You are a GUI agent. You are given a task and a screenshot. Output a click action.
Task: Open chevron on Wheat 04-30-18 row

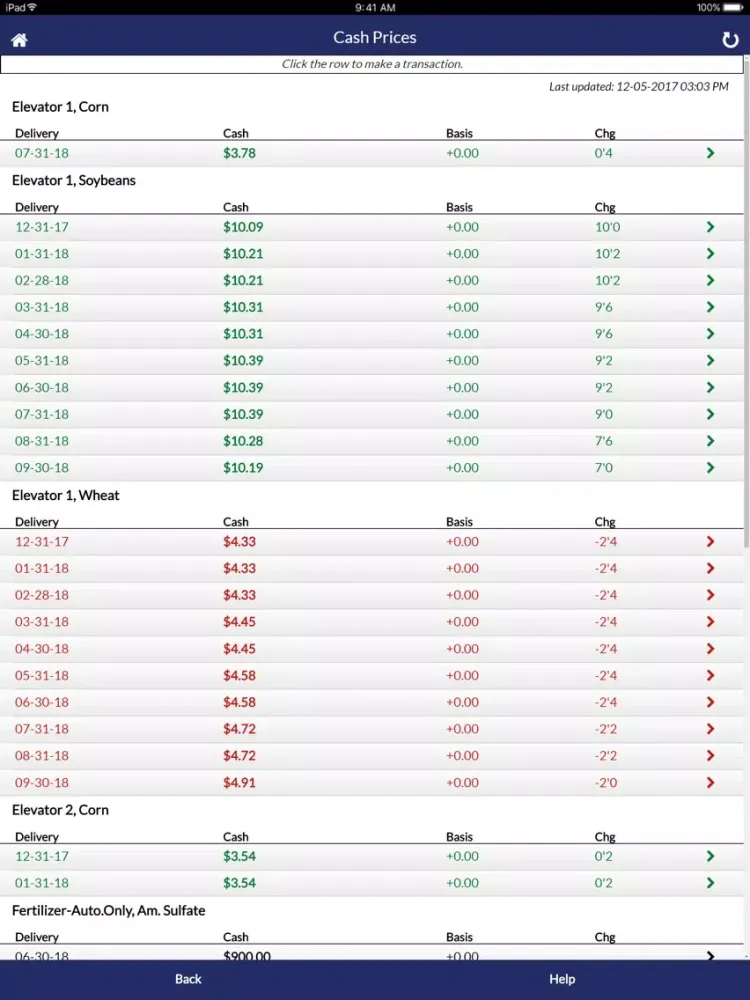(x=710, y=649)
